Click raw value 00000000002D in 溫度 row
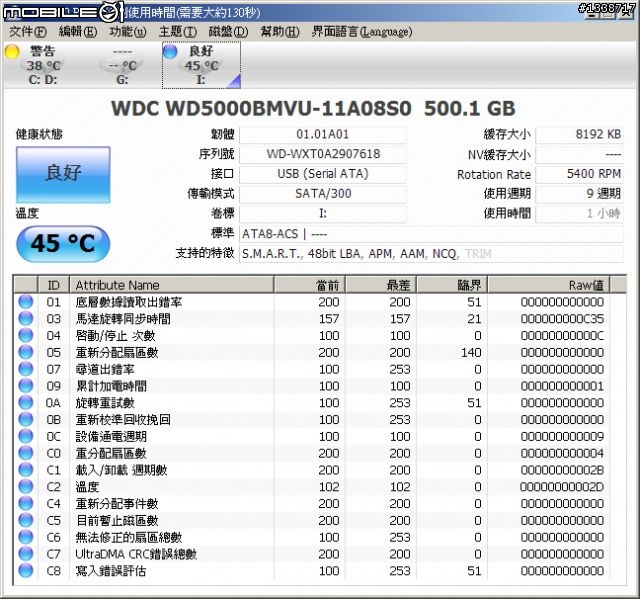Image resolution: width=640 pixels, height=599 pixels. click(x=562, y=487)
